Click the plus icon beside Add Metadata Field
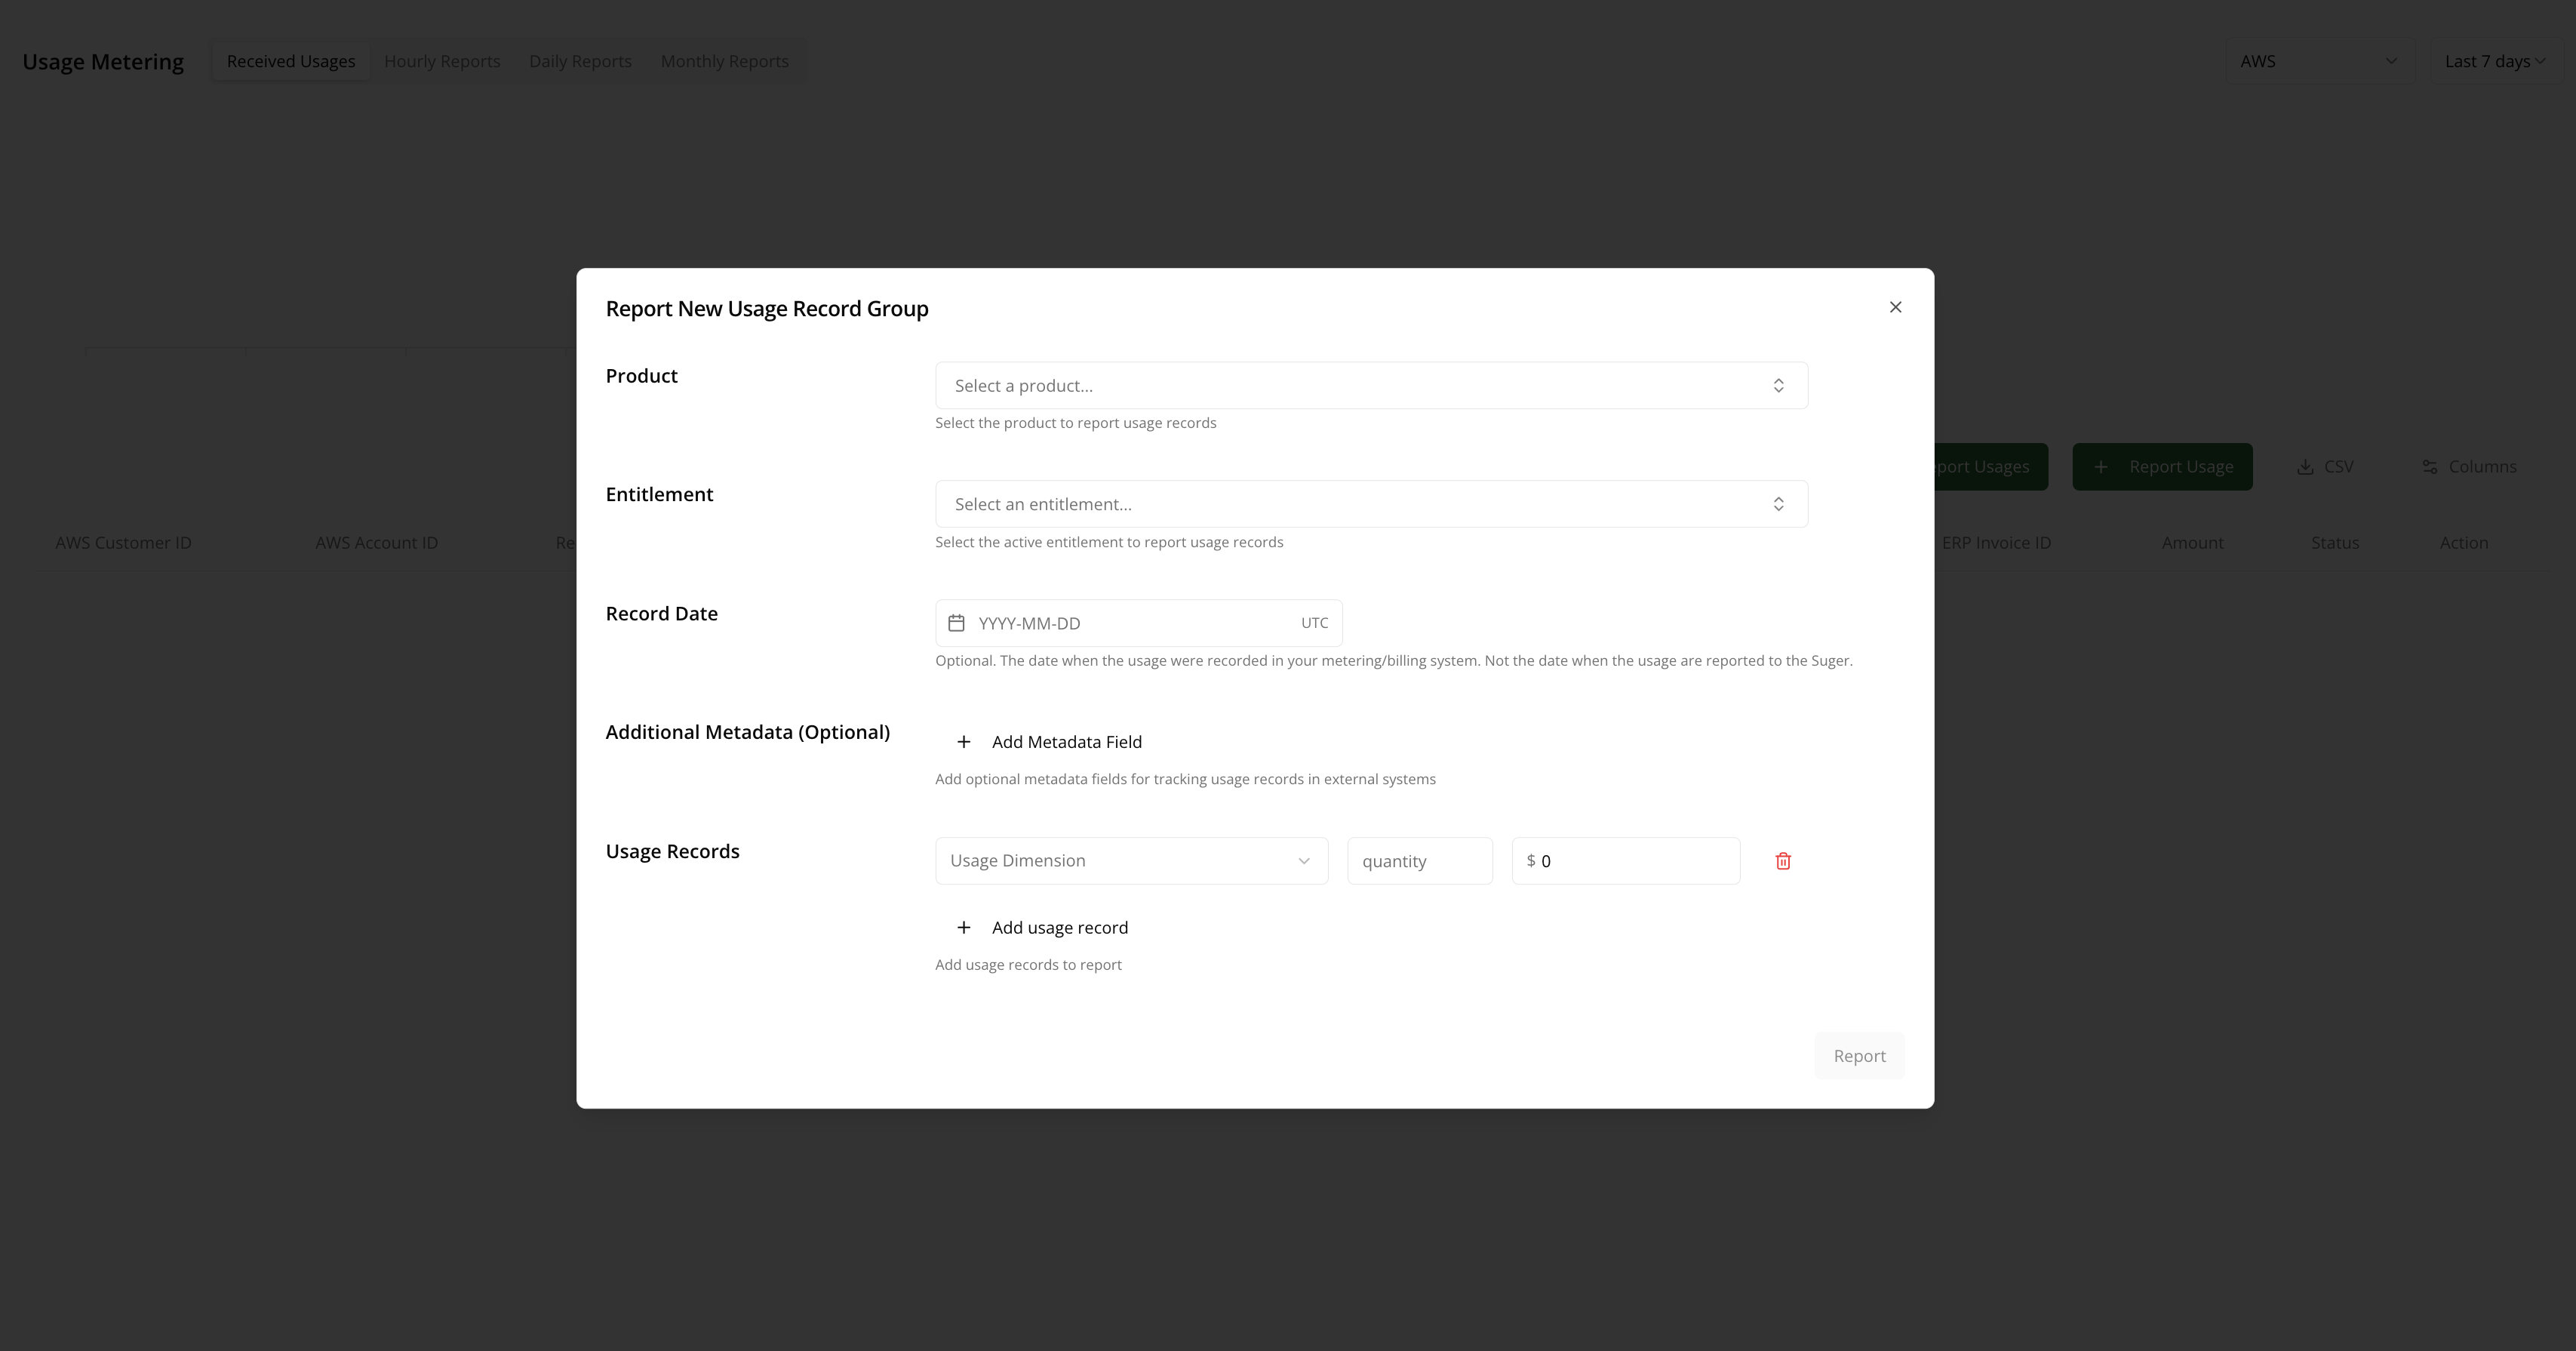 [963, 742]
